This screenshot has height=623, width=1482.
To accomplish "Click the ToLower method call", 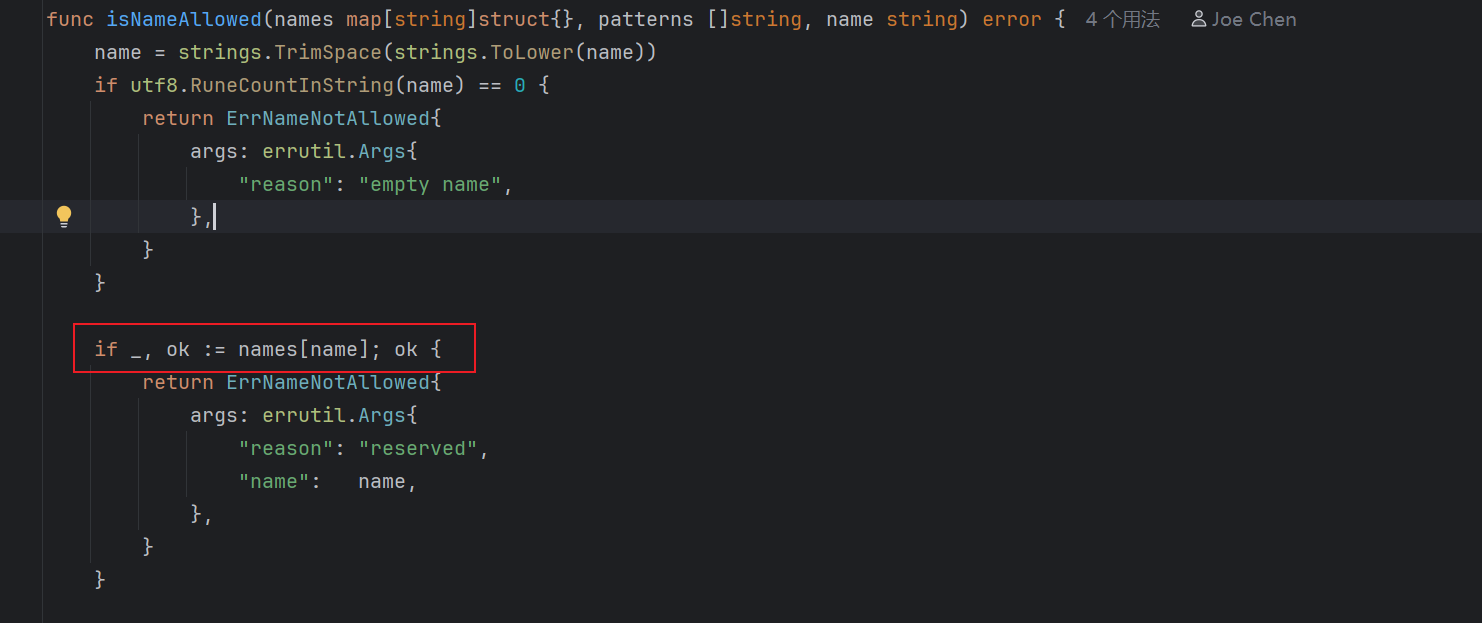I will (x=532, y=52).
